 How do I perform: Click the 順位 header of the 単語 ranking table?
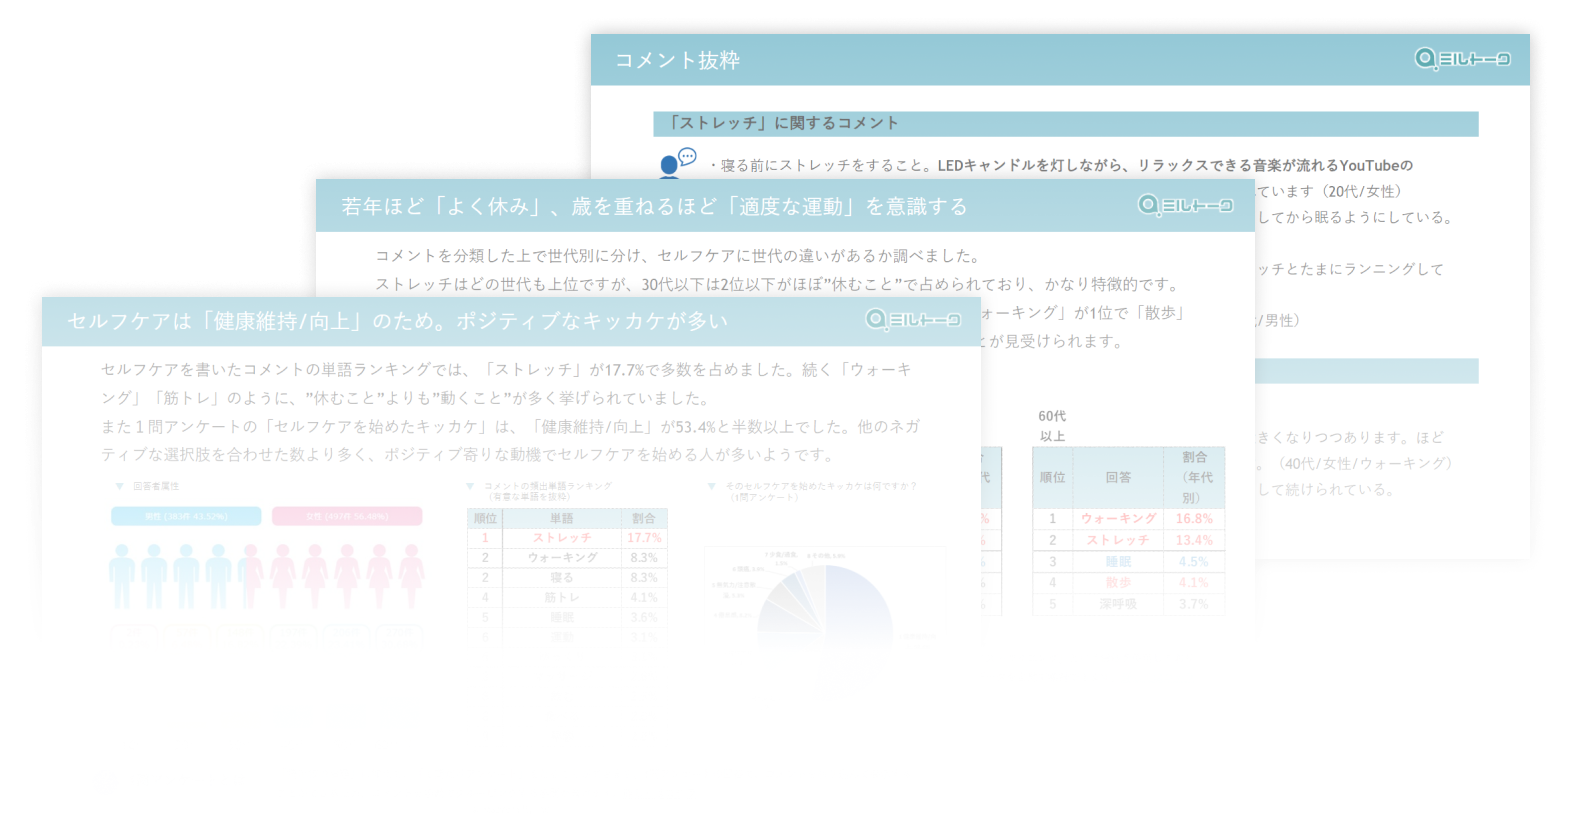coord(485,518)
